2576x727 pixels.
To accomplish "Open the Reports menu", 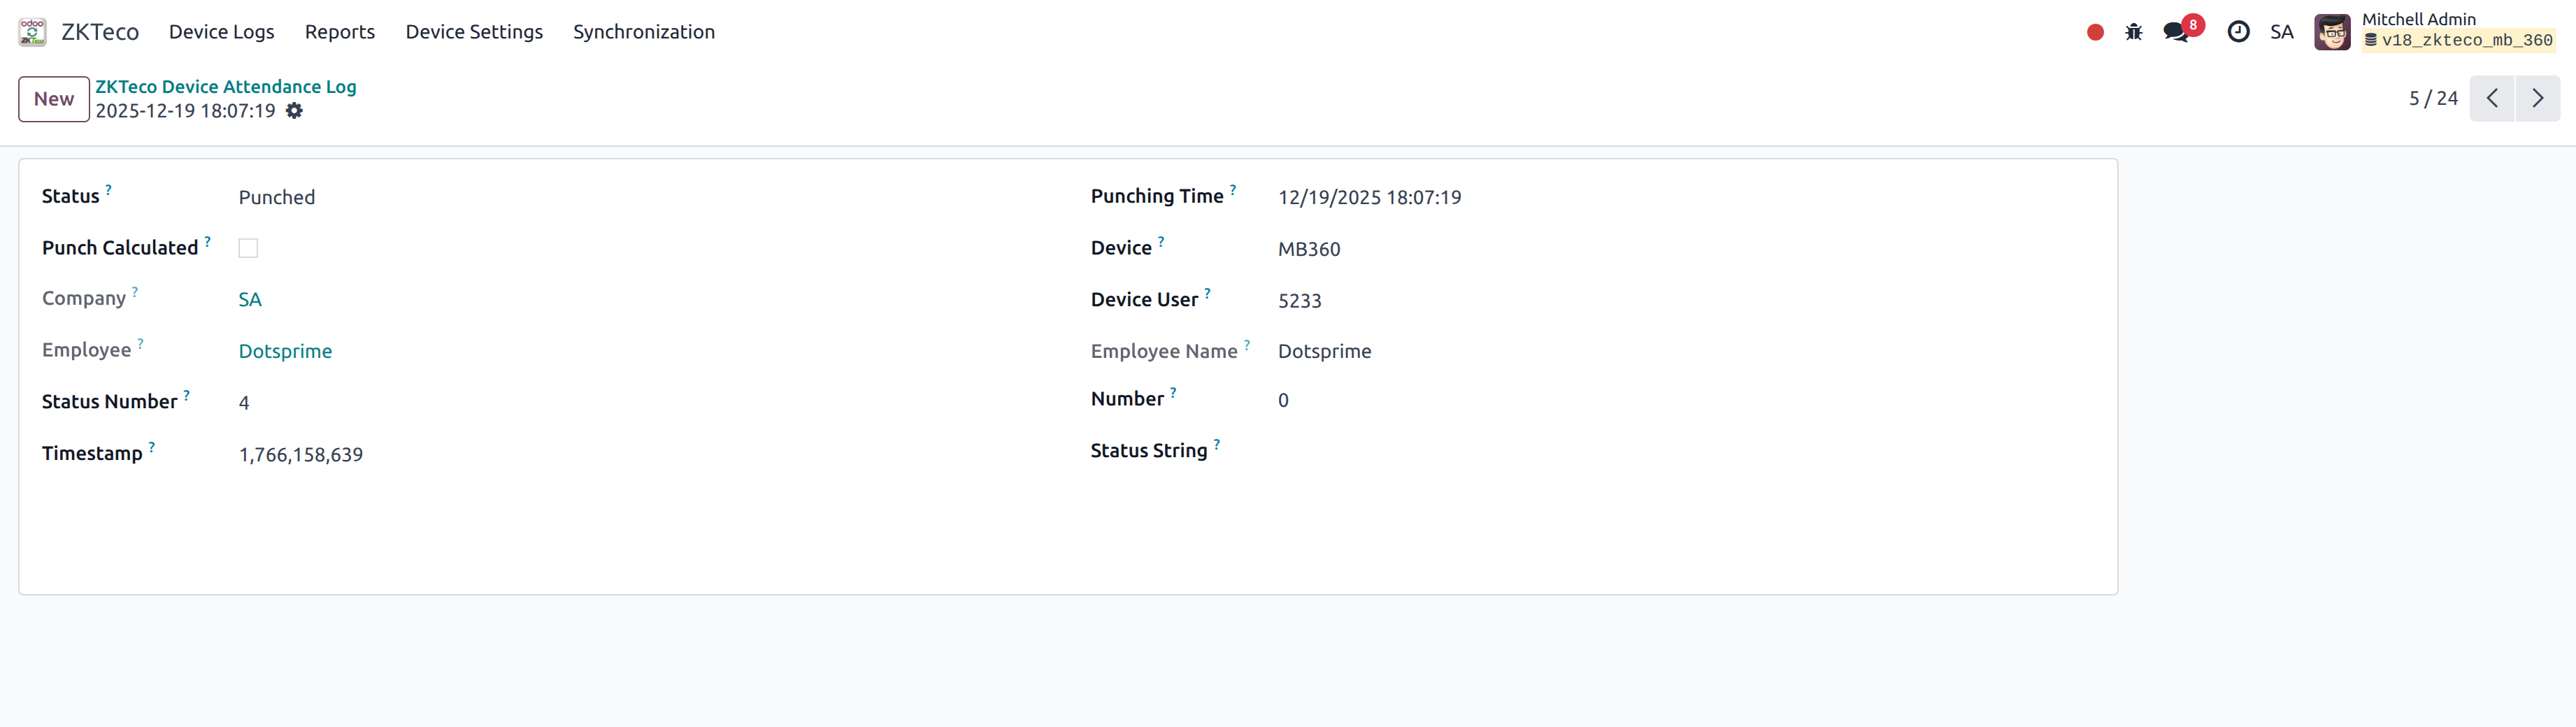I will click(x=340, y=31).
